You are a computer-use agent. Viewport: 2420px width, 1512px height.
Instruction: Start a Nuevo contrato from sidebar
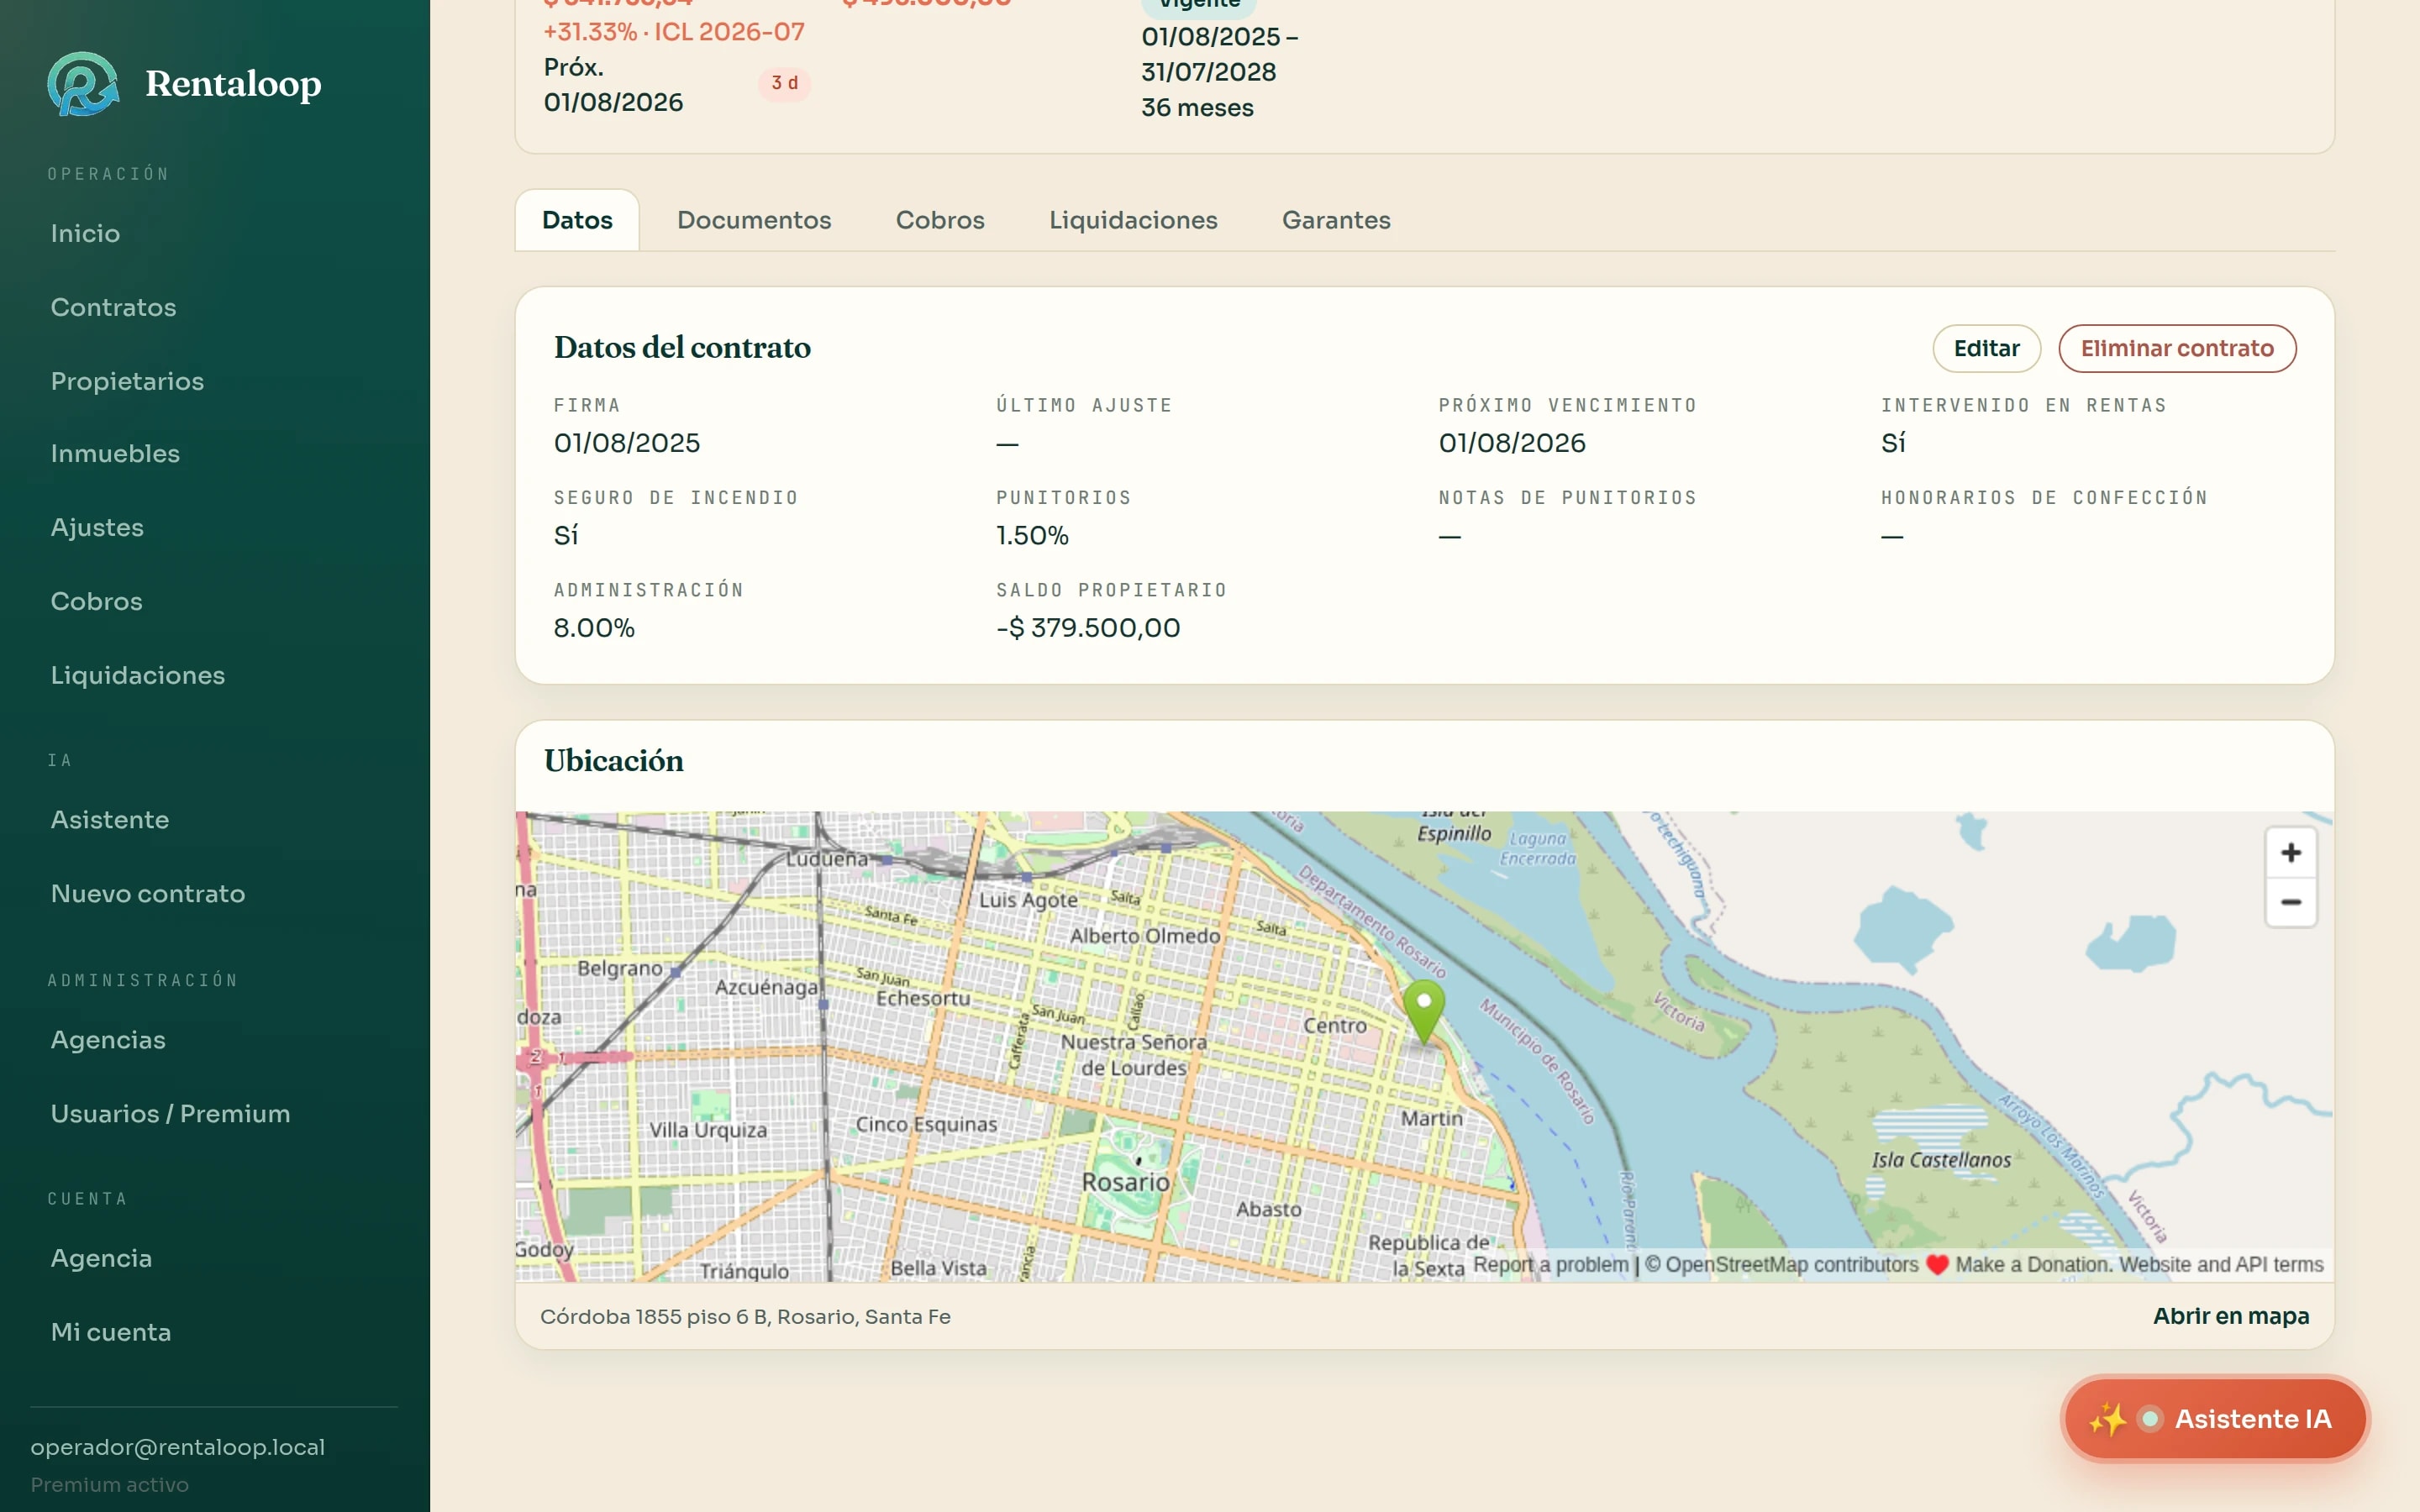click(148, 894)
